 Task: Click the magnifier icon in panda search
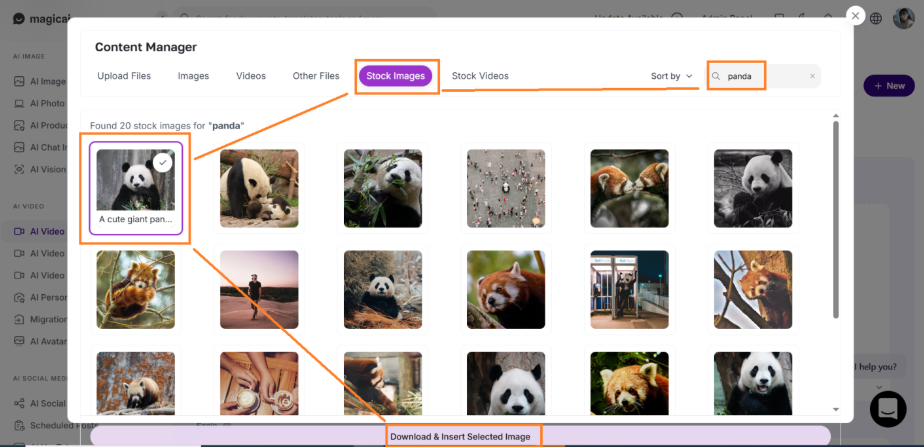pyautogui.click(x=716, y=77)
